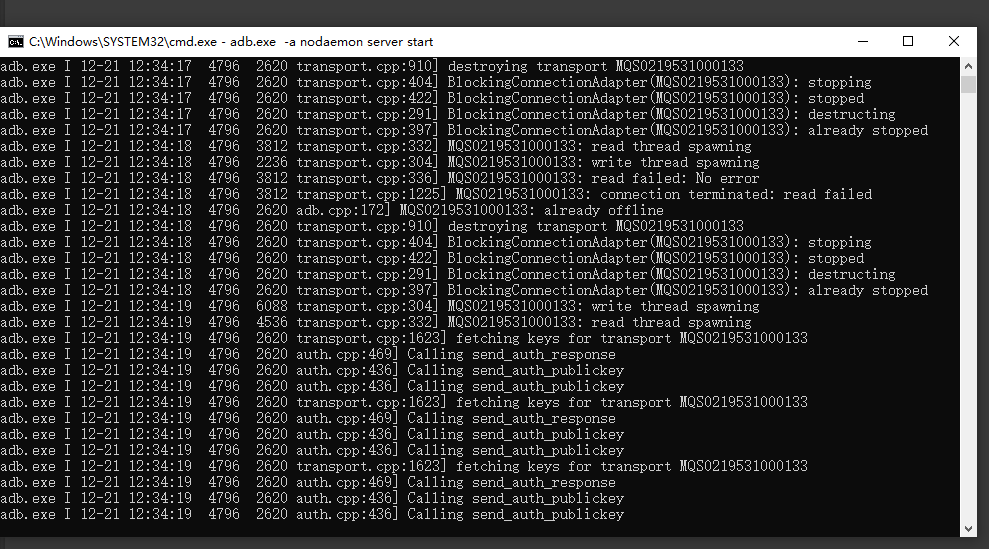Close the adb.exe command prompt window
Viewport: 989px width, 549px height.
(954, 42)
